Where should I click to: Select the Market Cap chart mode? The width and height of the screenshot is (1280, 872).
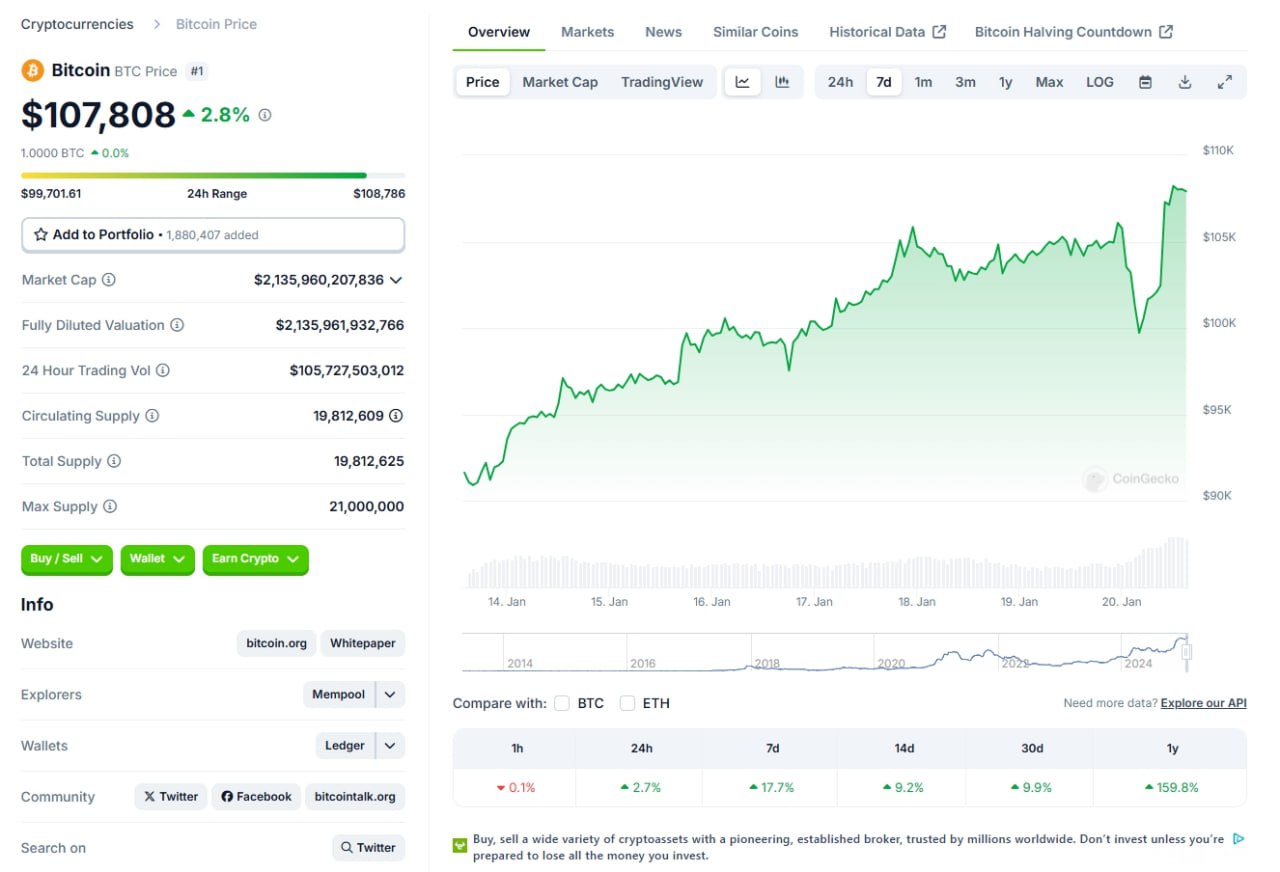pyautogui.click(x=560, y=82)
